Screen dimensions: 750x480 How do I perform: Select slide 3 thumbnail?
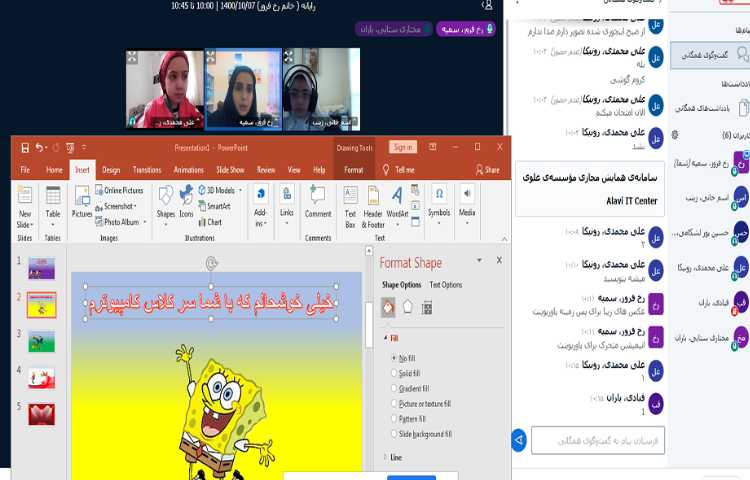click(x=42, y=341)
